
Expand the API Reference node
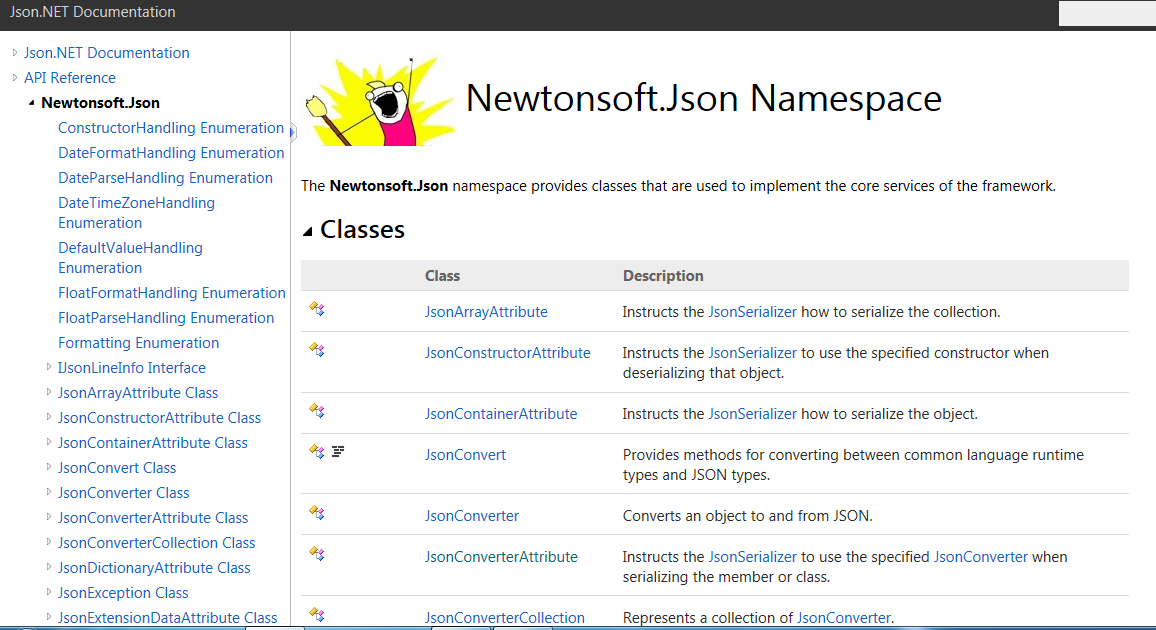[14, 77]
